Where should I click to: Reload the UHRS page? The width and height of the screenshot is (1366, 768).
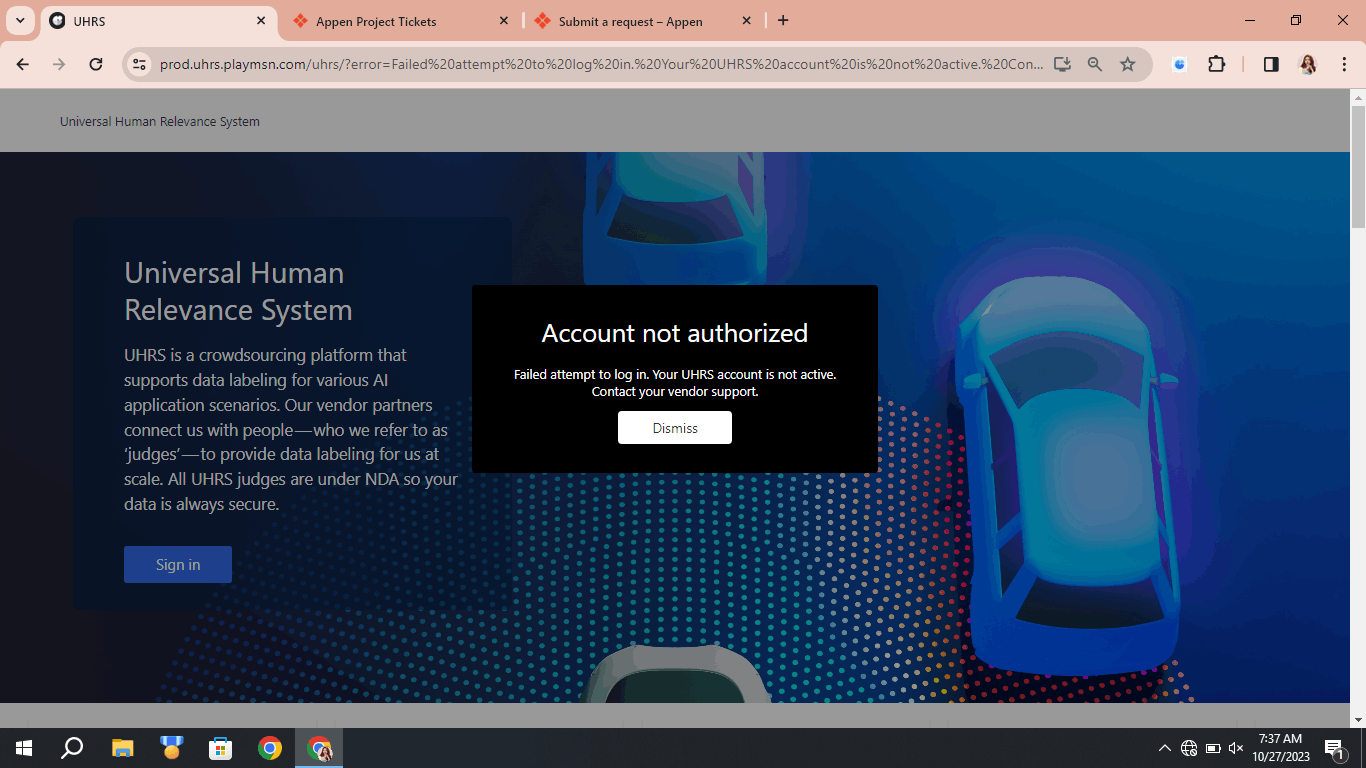[95, 63]
